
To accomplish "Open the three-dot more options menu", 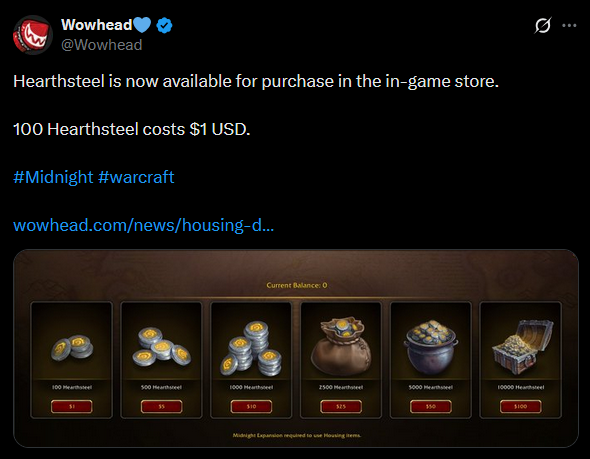I will click(x=569, y=25).
